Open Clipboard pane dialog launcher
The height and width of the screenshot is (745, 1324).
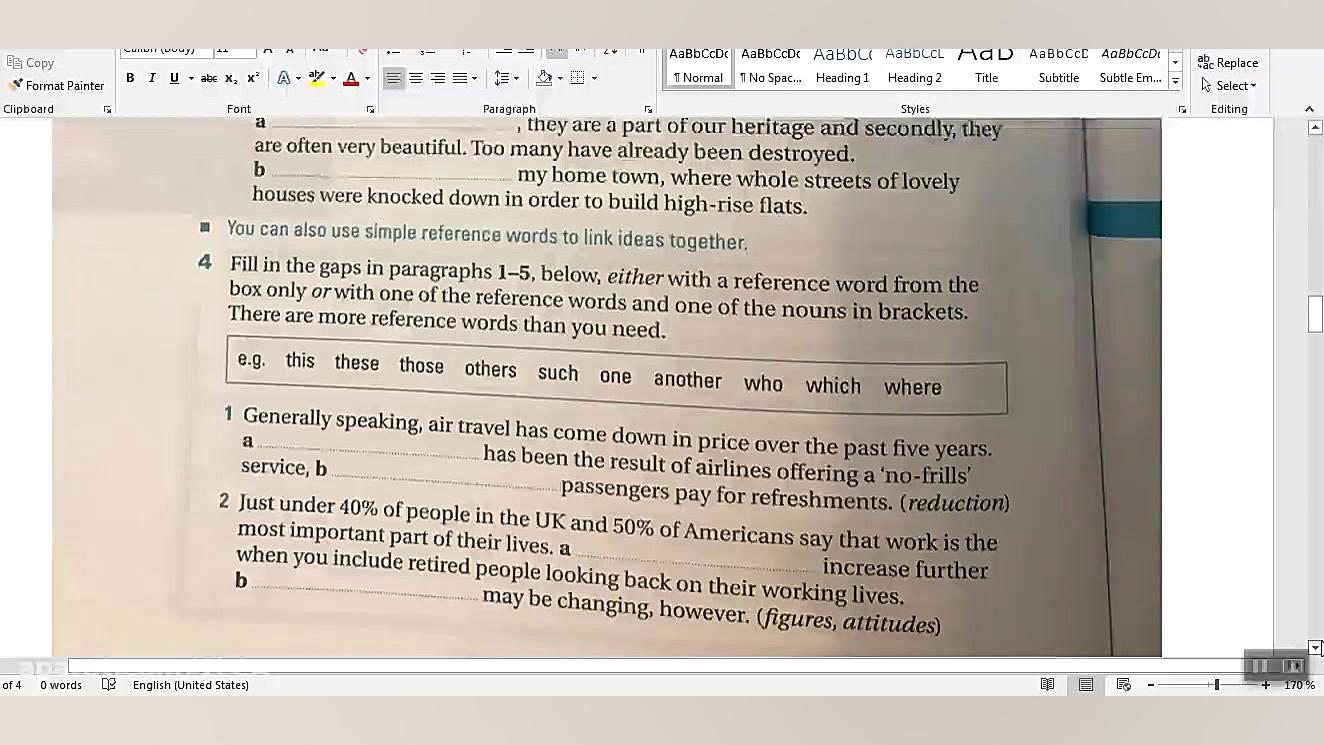[108, 109]
